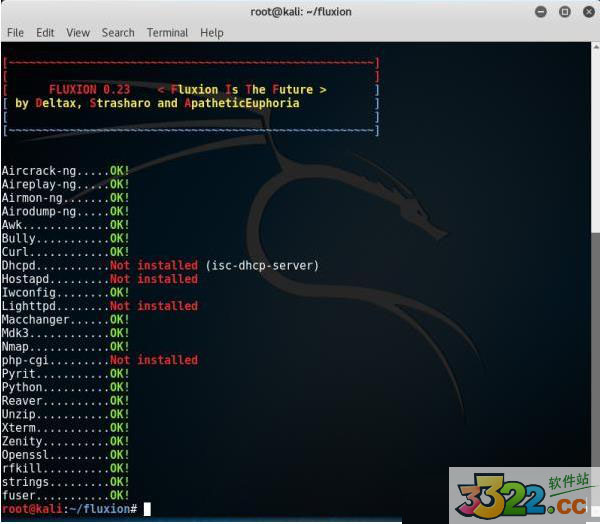Screen dimensions: 600x524
Task: Open the Edit menu
Action: coord(45,33)
